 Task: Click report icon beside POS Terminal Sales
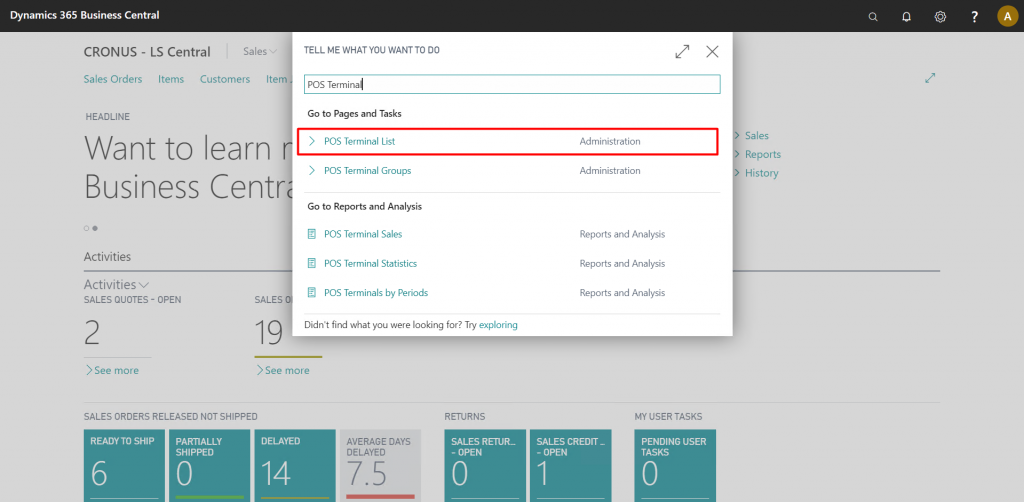pos(312,234)
